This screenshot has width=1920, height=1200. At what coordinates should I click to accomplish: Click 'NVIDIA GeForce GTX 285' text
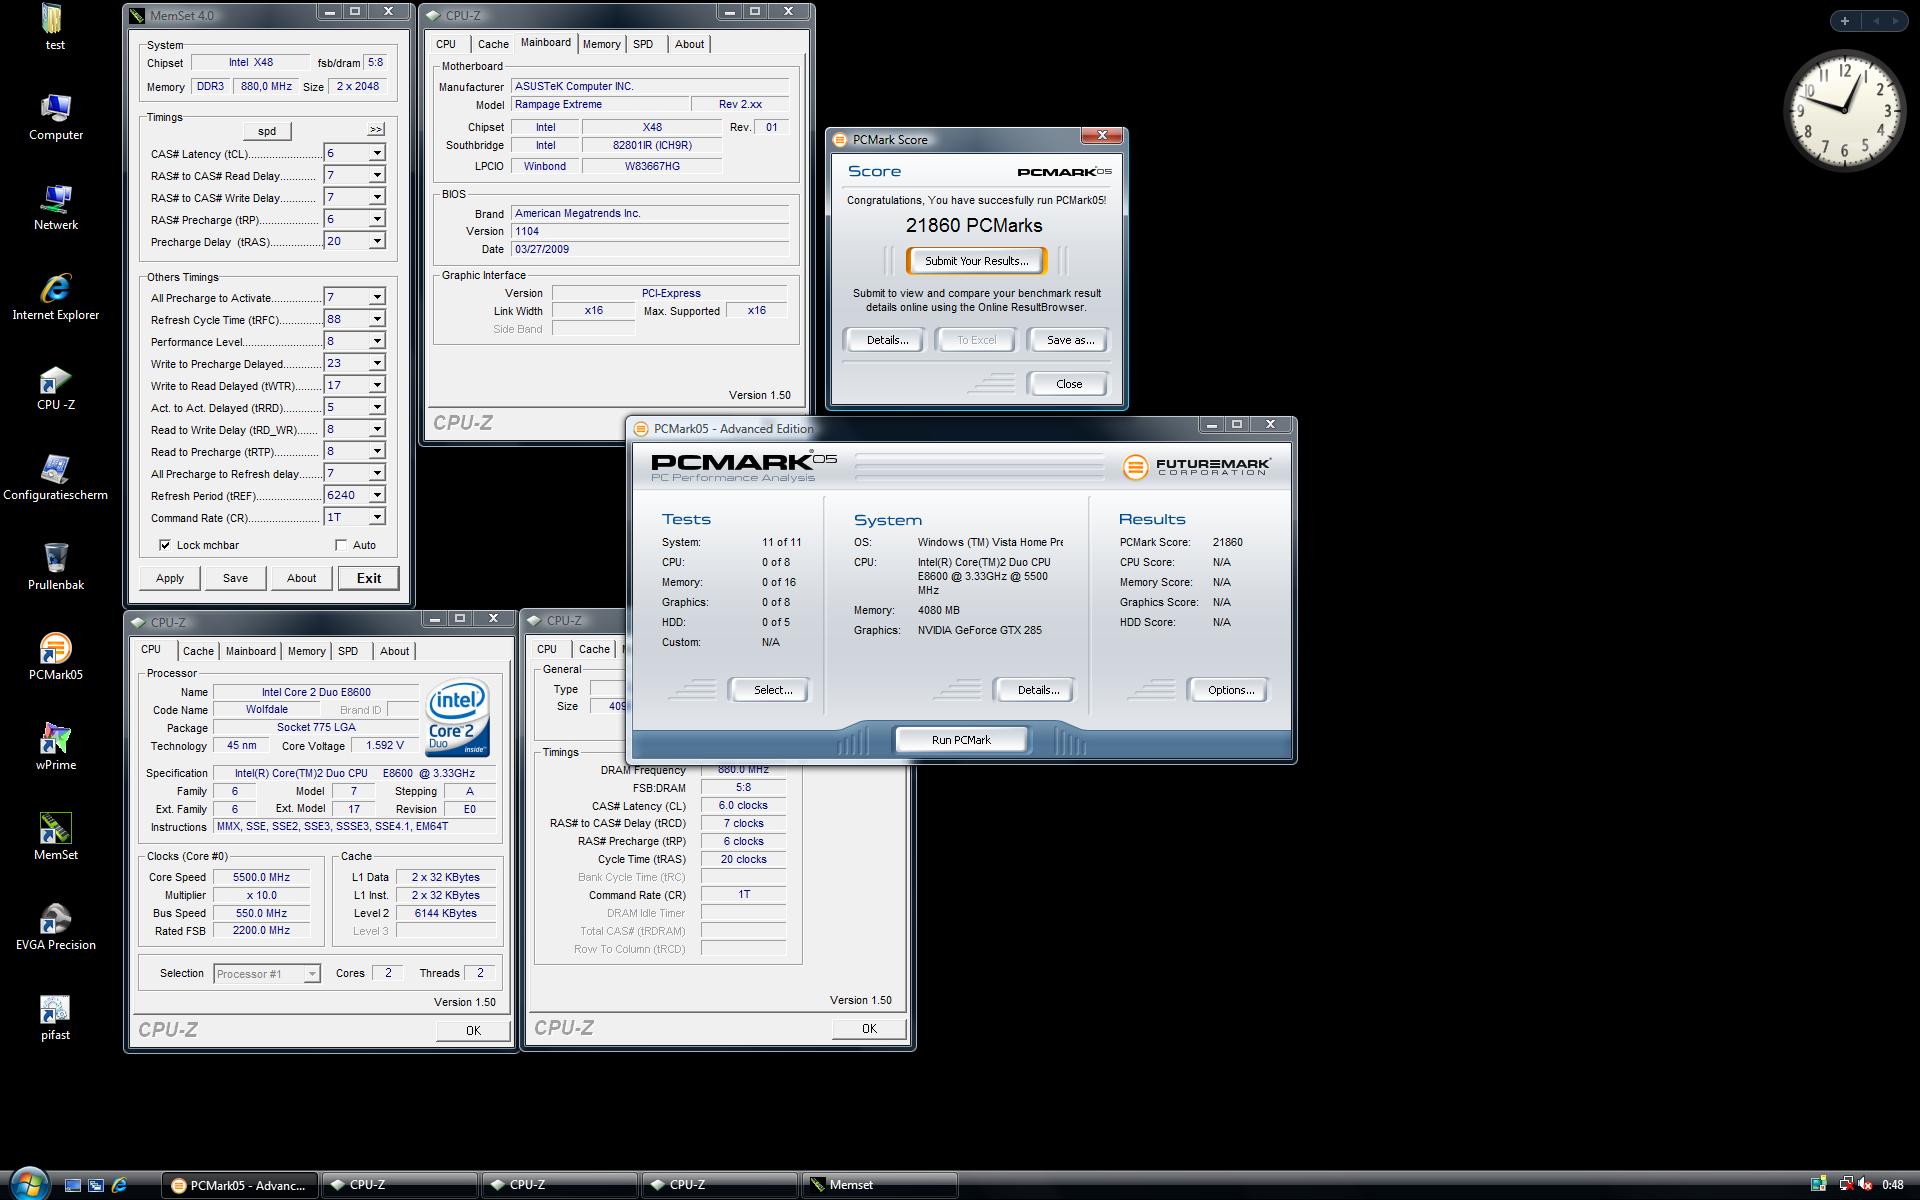pos(980,630)
